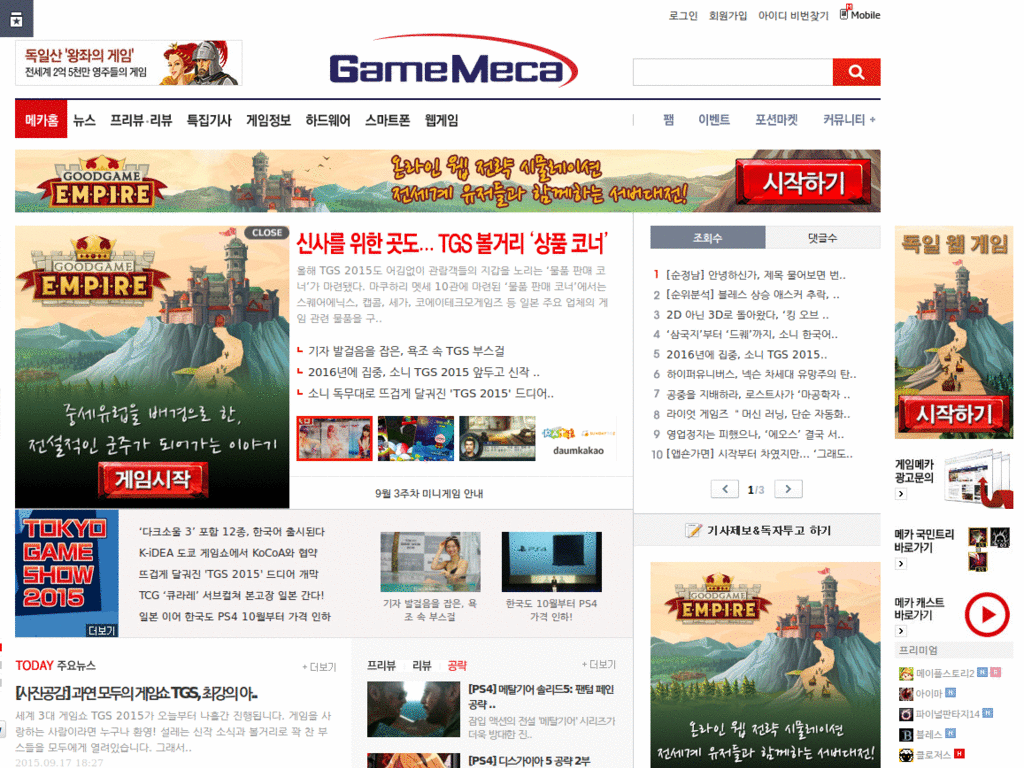Click 독일산 '왕좌의 게임' top-left banner
This screenshot has width=1024, height=768.
tap(129, 63)
